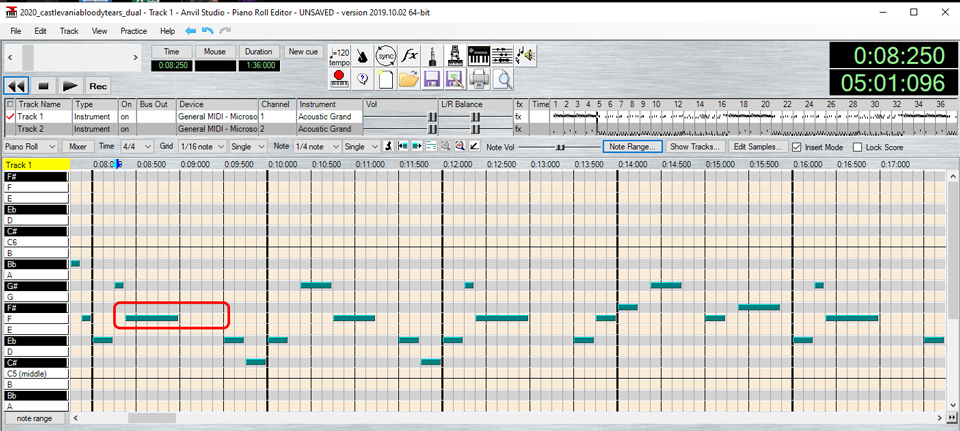Show the on-screen piano keyboard icon
This screenshot has width=960, height=431.
[479, 56]
